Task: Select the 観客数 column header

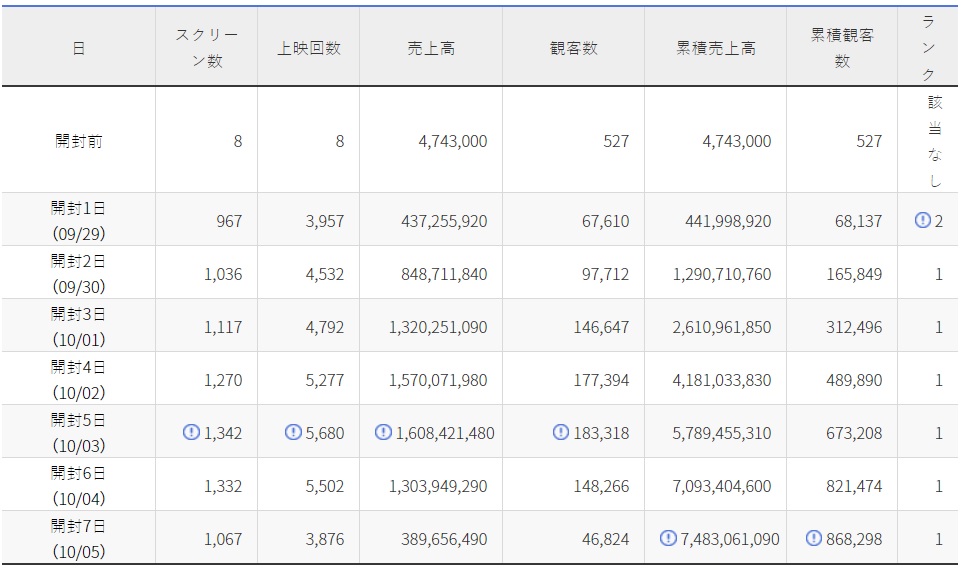Action: click(x=573, y=48)
